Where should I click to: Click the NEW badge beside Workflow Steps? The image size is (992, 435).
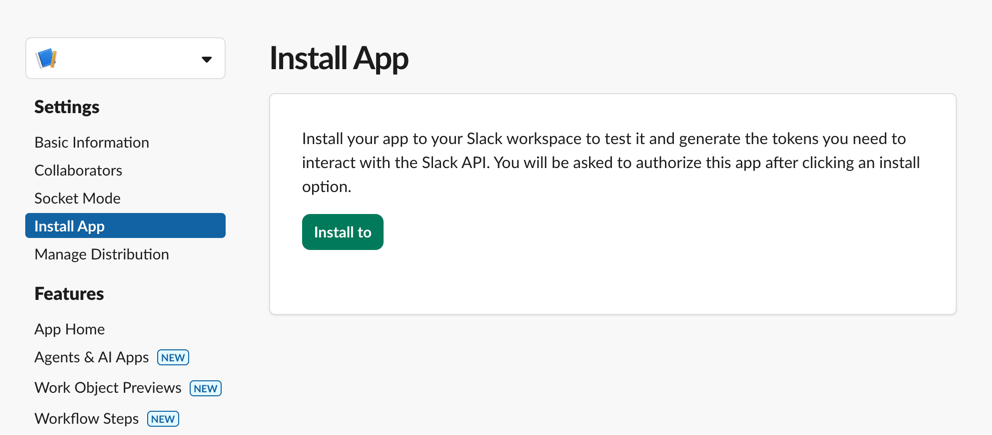[163, 419]
